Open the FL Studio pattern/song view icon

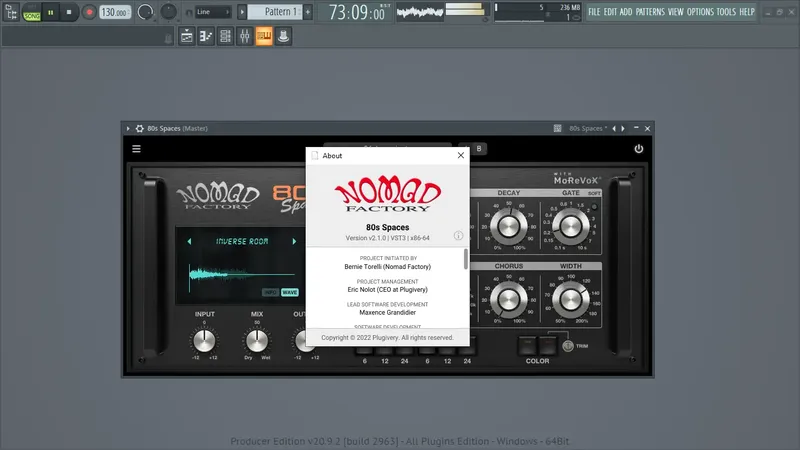pos(11,12)
